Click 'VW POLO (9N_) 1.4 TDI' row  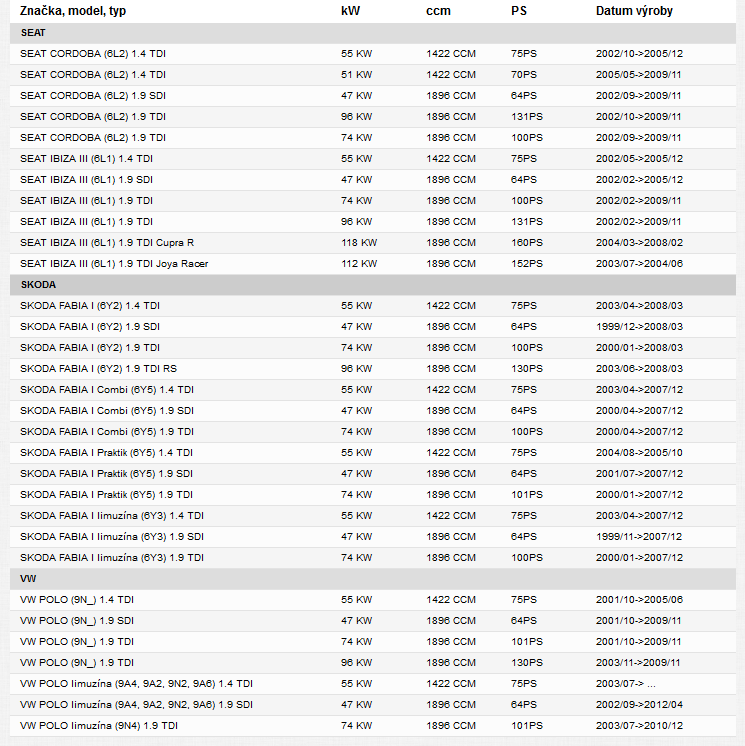click(x=372, y=599)
